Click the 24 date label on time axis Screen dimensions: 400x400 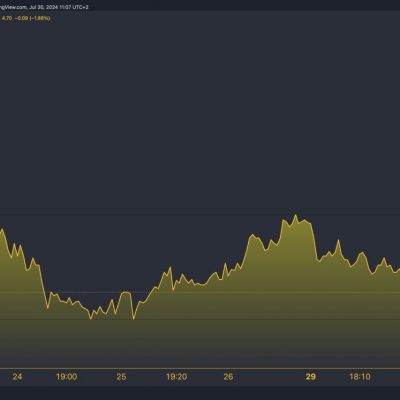[x=17, y=377]
